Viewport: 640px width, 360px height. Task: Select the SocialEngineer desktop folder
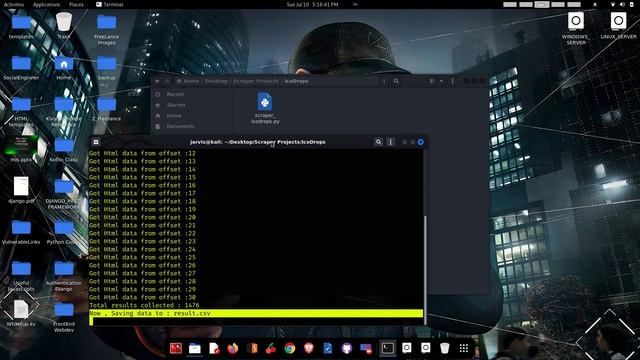21,68
